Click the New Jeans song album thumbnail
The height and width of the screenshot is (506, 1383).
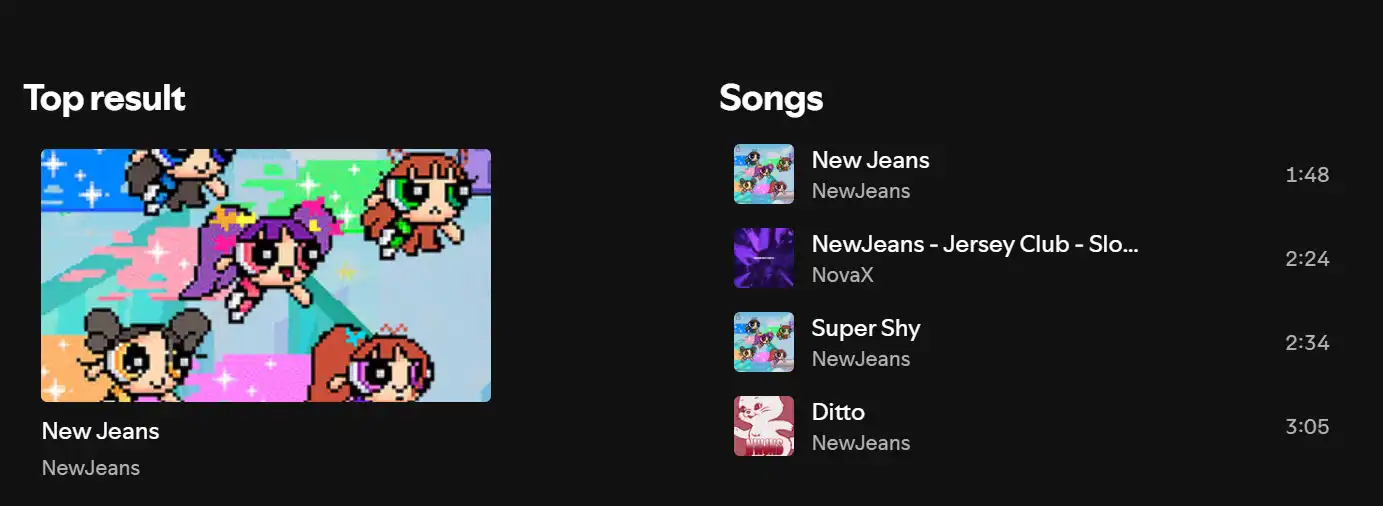click(x=764, y=174)
